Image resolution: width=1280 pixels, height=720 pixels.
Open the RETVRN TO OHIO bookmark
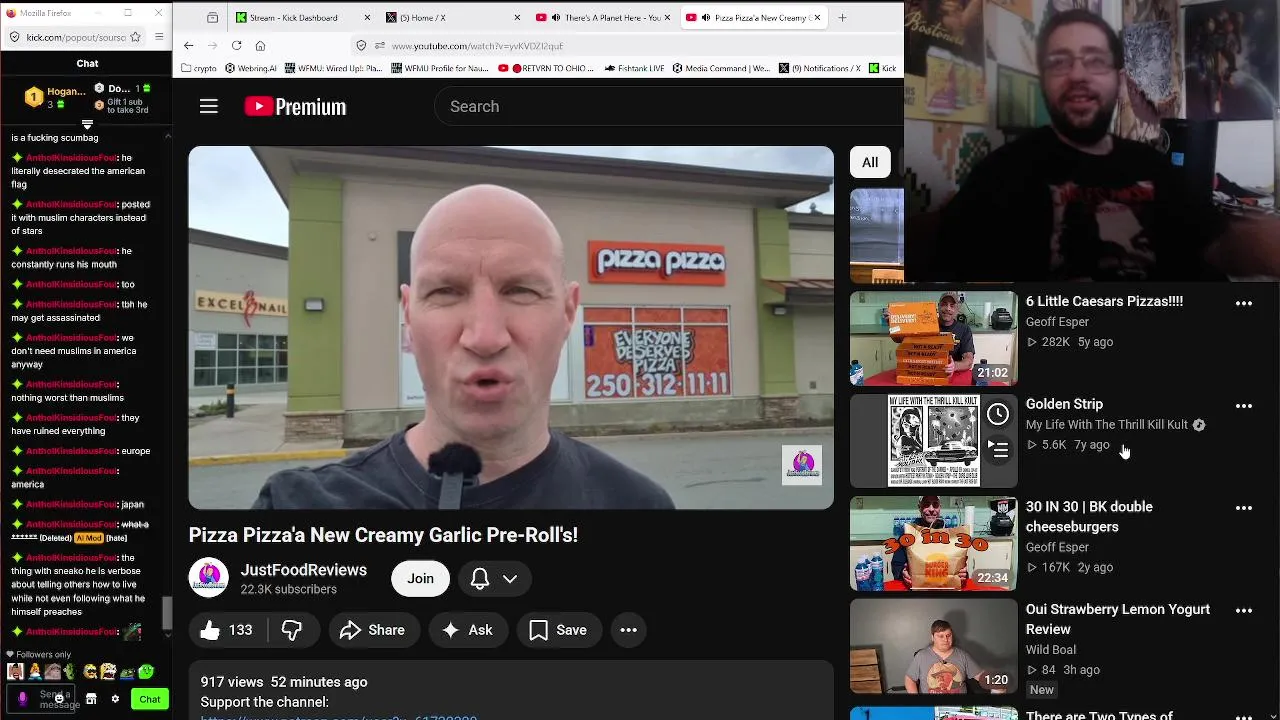pyautogui.click(x=547, y=68)
